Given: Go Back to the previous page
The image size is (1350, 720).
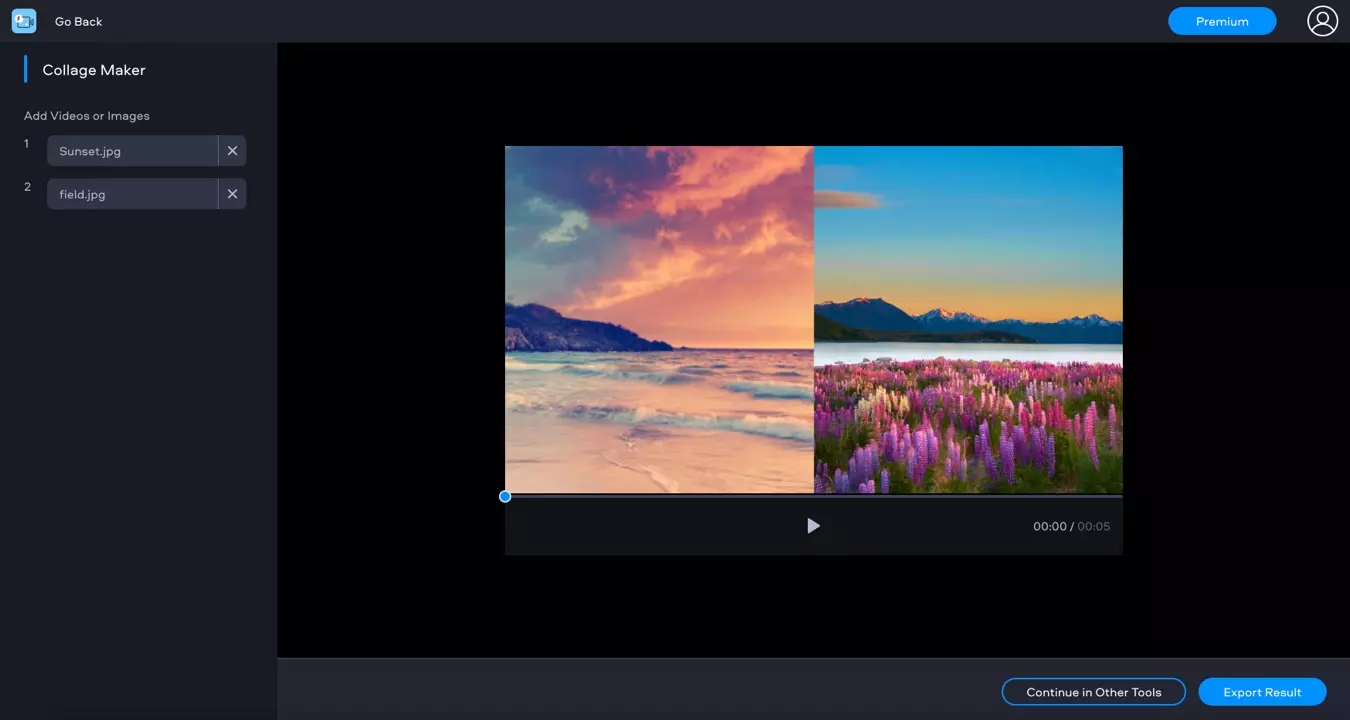Looking at the screenshot, I should [78, 21].
